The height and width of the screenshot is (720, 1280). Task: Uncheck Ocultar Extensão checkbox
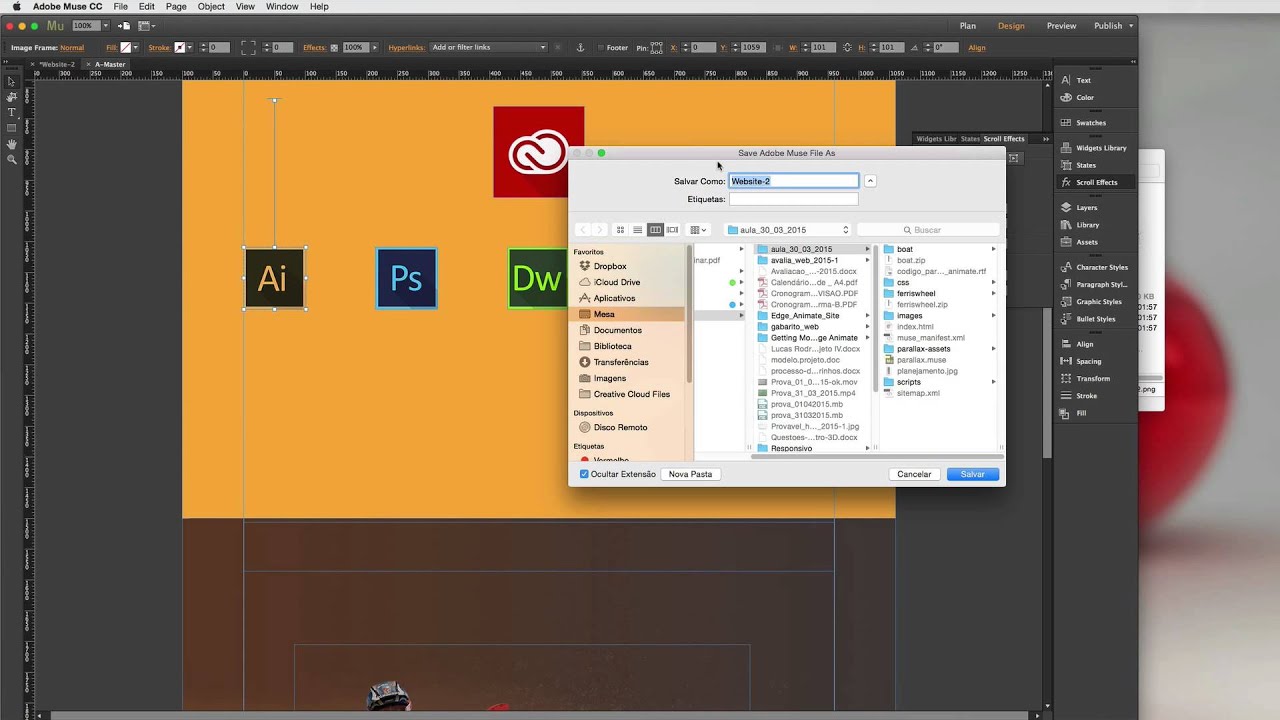click(x=584, y=474)
